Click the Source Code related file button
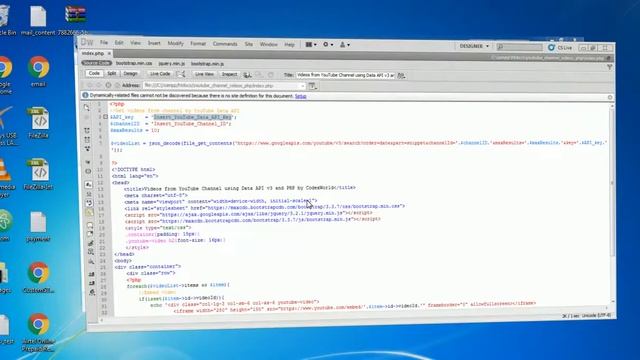 96,63
